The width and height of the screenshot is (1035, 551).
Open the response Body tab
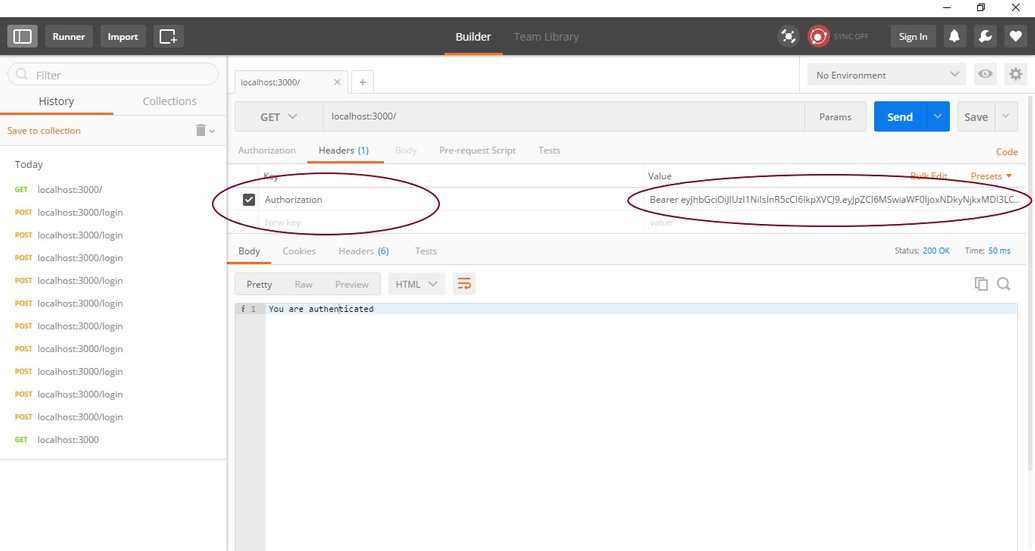(249, 251)
